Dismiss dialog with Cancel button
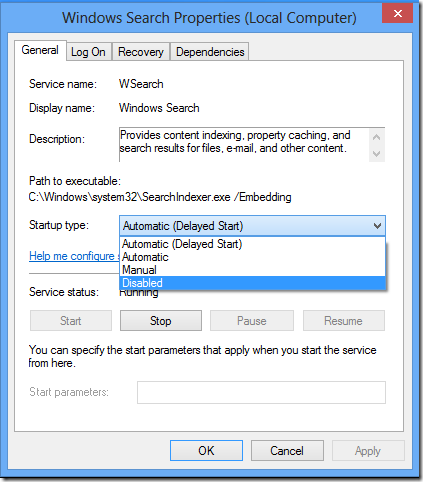The image size is (423, 482). pos(287,451)
